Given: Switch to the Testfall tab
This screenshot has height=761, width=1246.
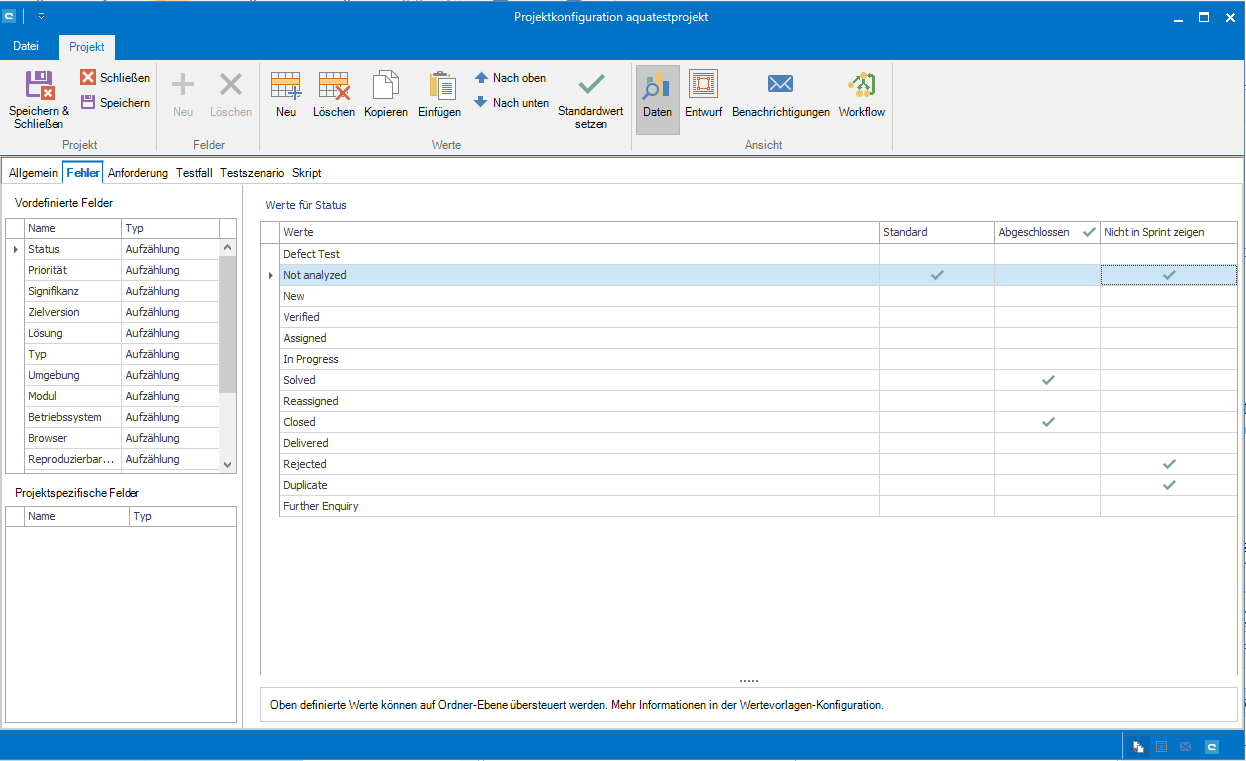Looking at the screenshot, I should point(194,173).
